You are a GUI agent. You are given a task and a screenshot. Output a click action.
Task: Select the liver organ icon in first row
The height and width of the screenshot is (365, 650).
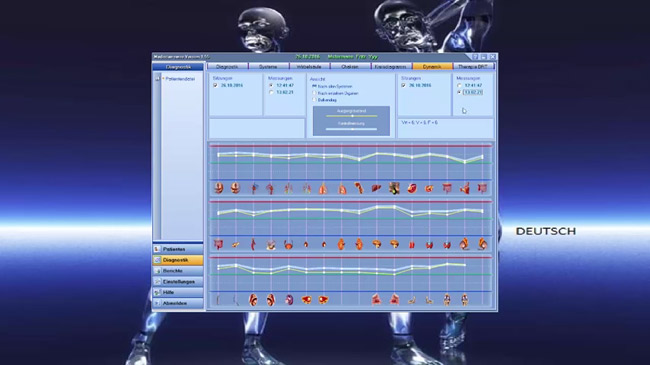coord(376,189)
